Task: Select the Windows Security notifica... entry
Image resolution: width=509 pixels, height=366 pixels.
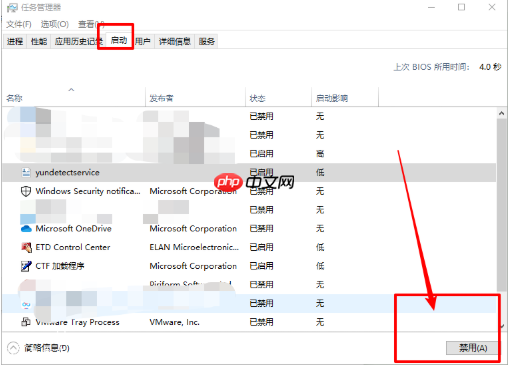Action: 88,191
